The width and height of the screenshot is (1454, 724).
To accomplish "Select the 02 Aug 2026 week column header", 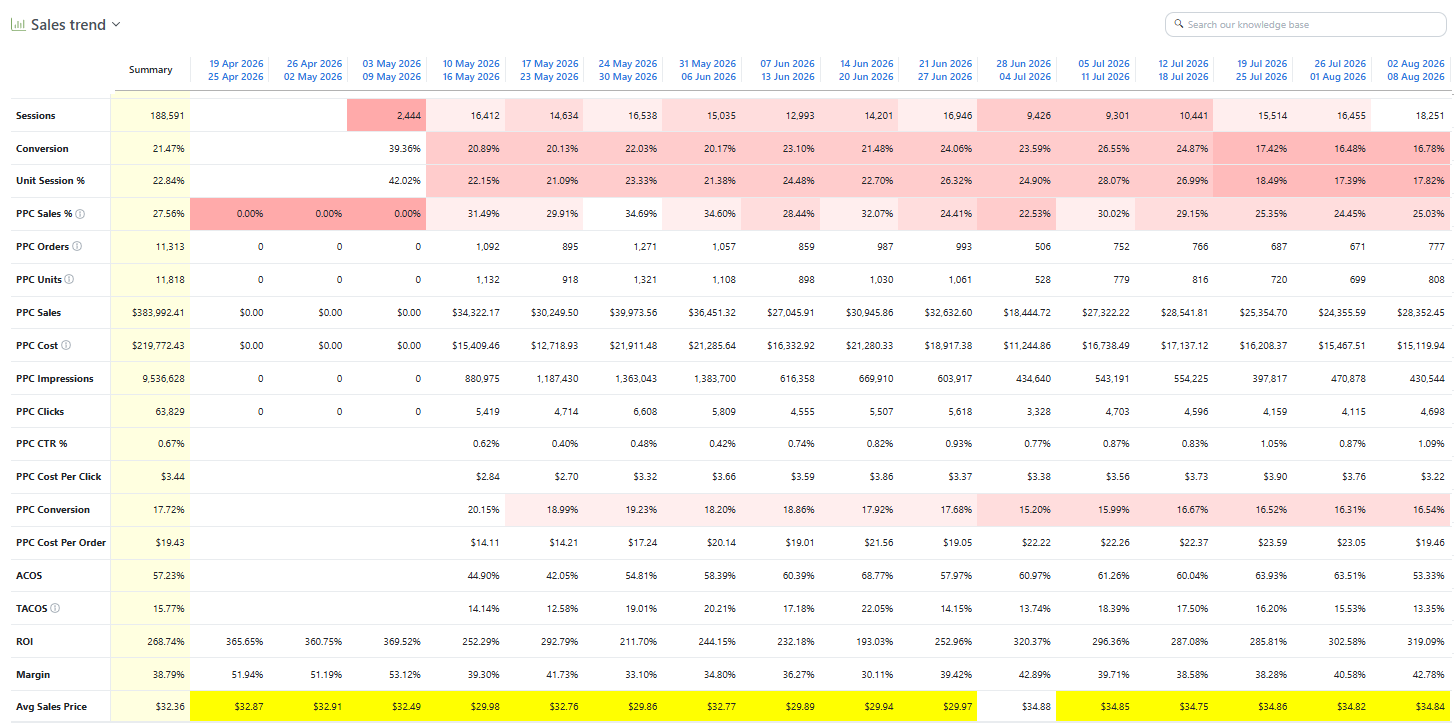I will tap(1417, 70).
